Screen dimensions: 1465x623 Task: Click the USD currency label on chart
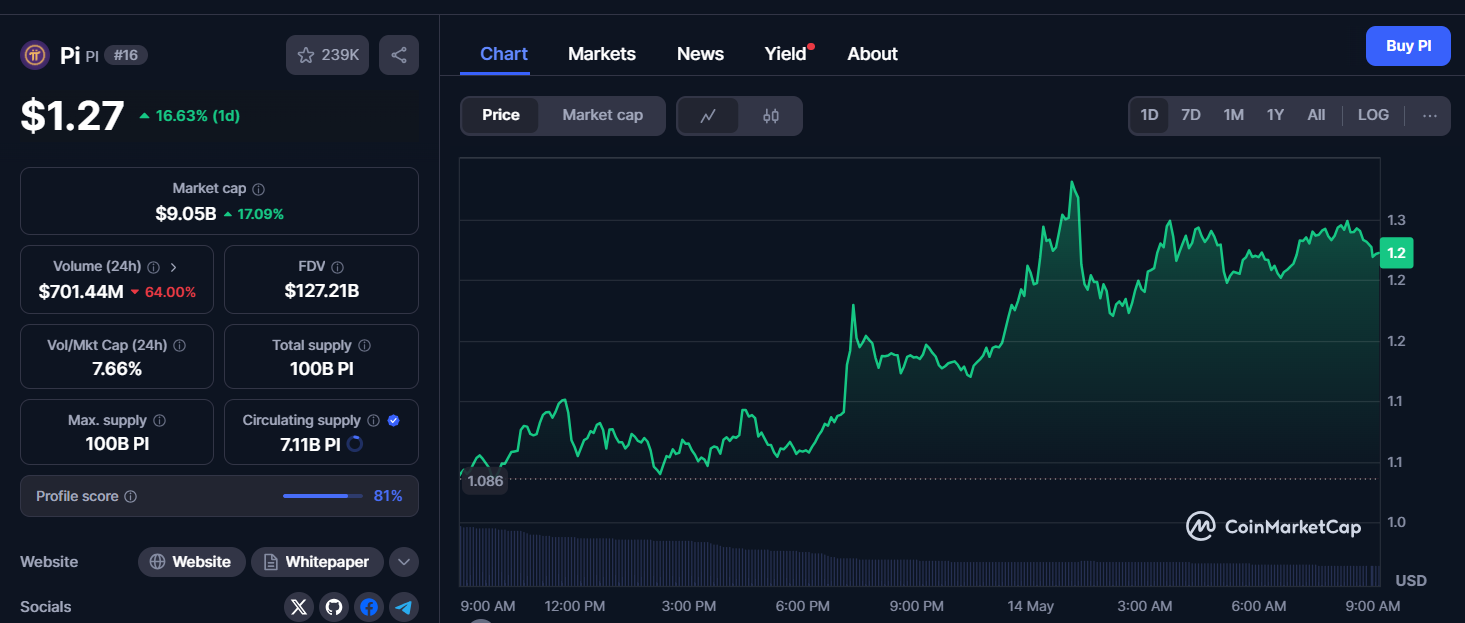click(1411, 580)
